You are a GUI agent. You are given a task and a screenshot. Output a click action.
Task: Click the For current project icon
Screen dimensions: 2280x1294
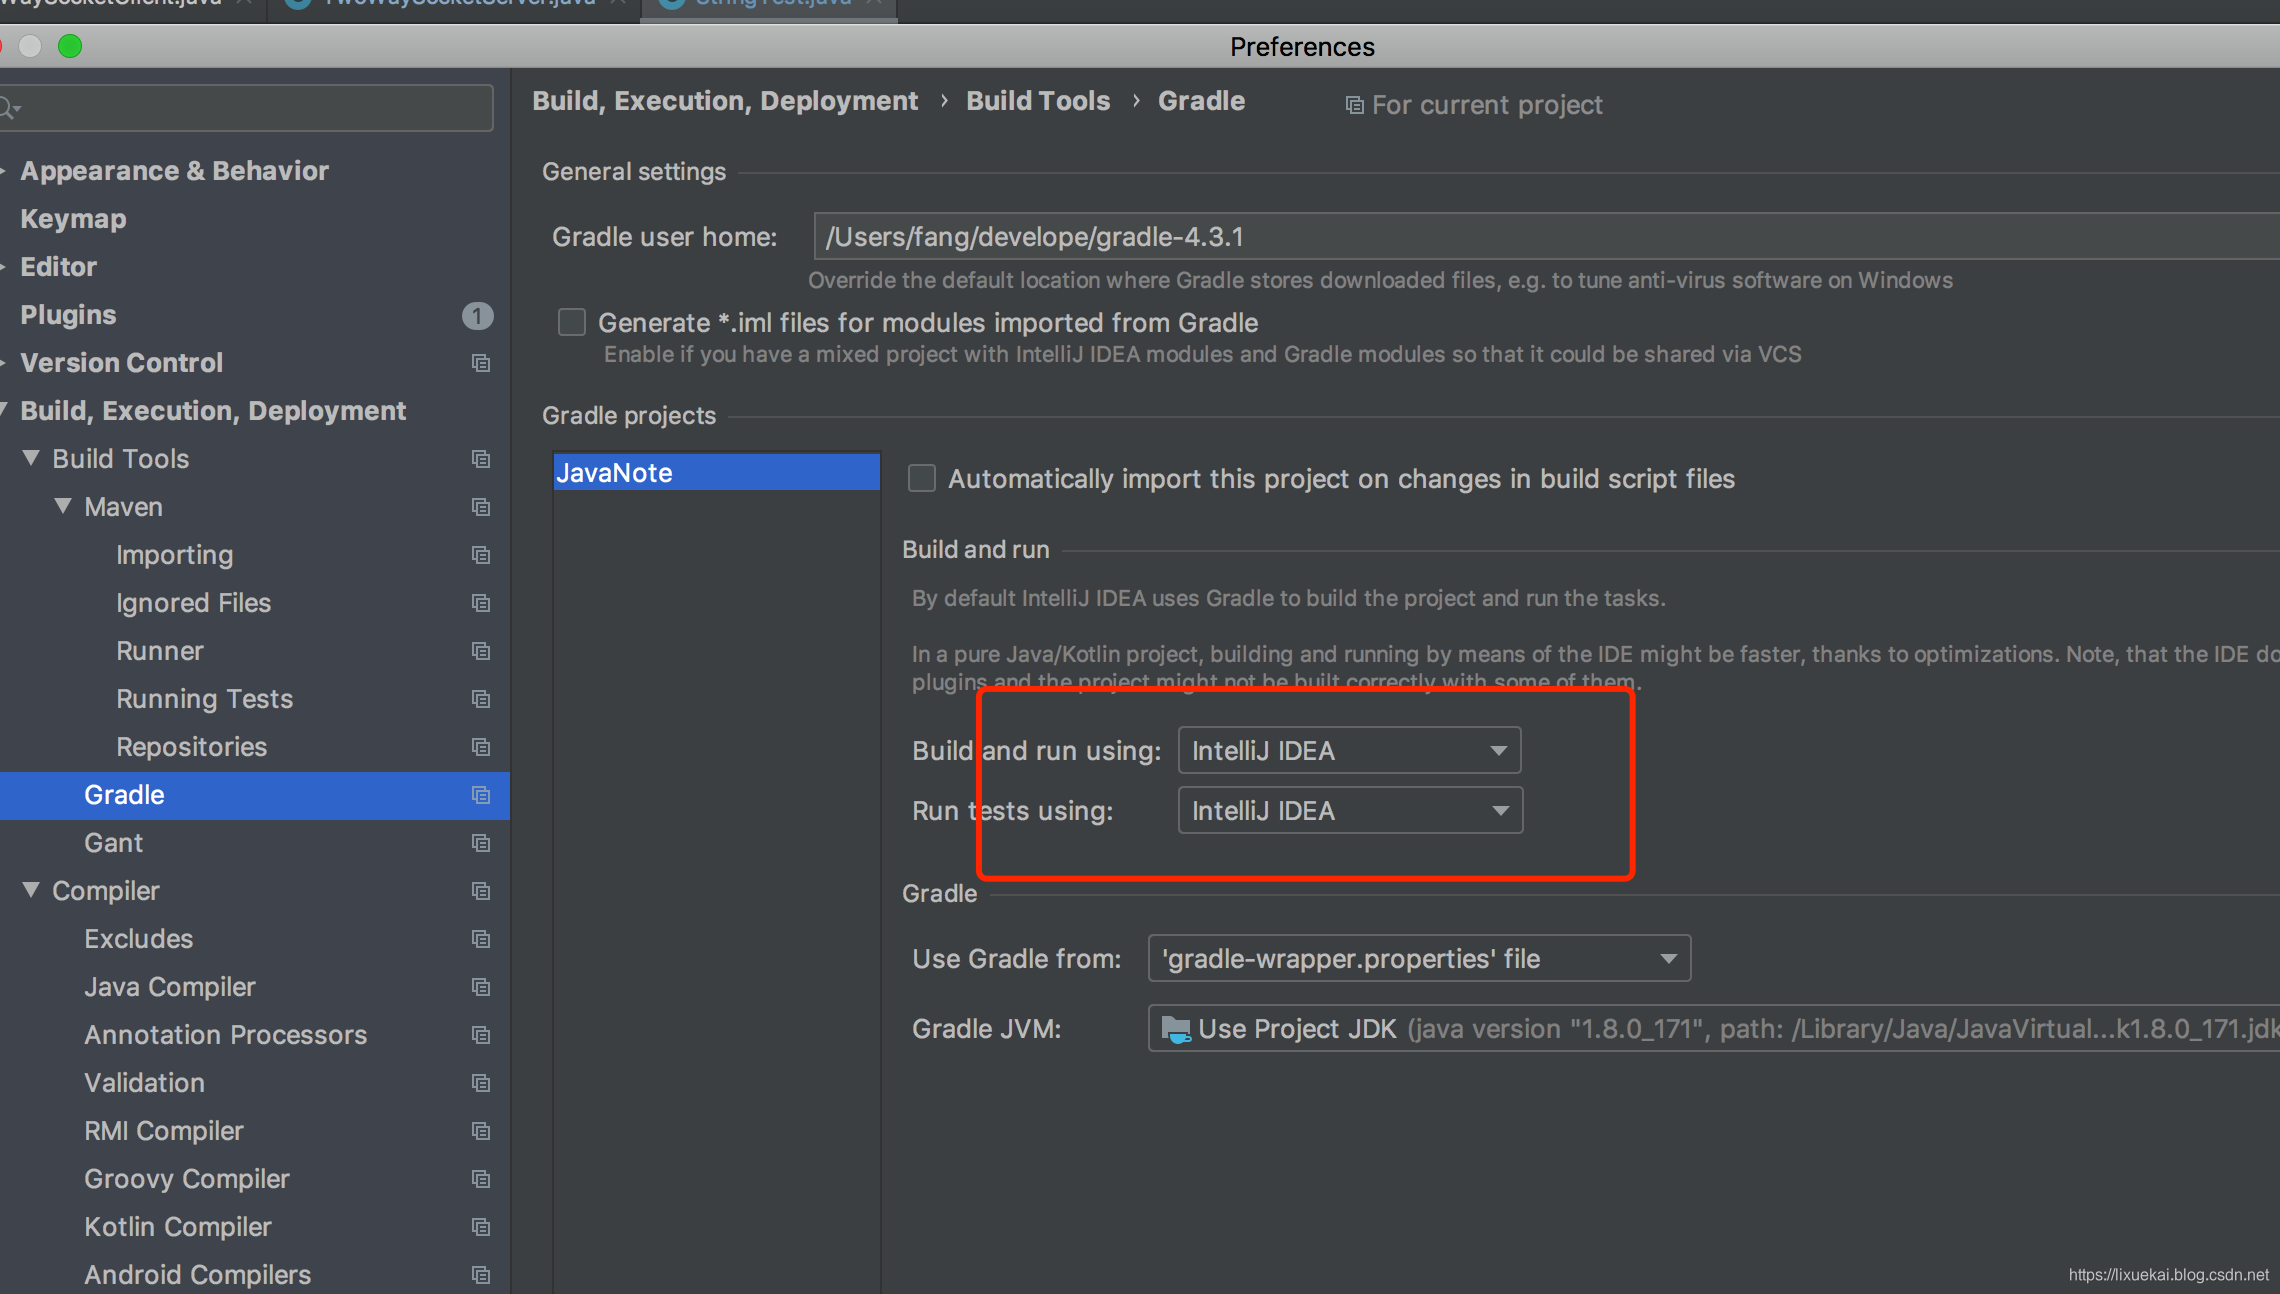(1354, 105)
